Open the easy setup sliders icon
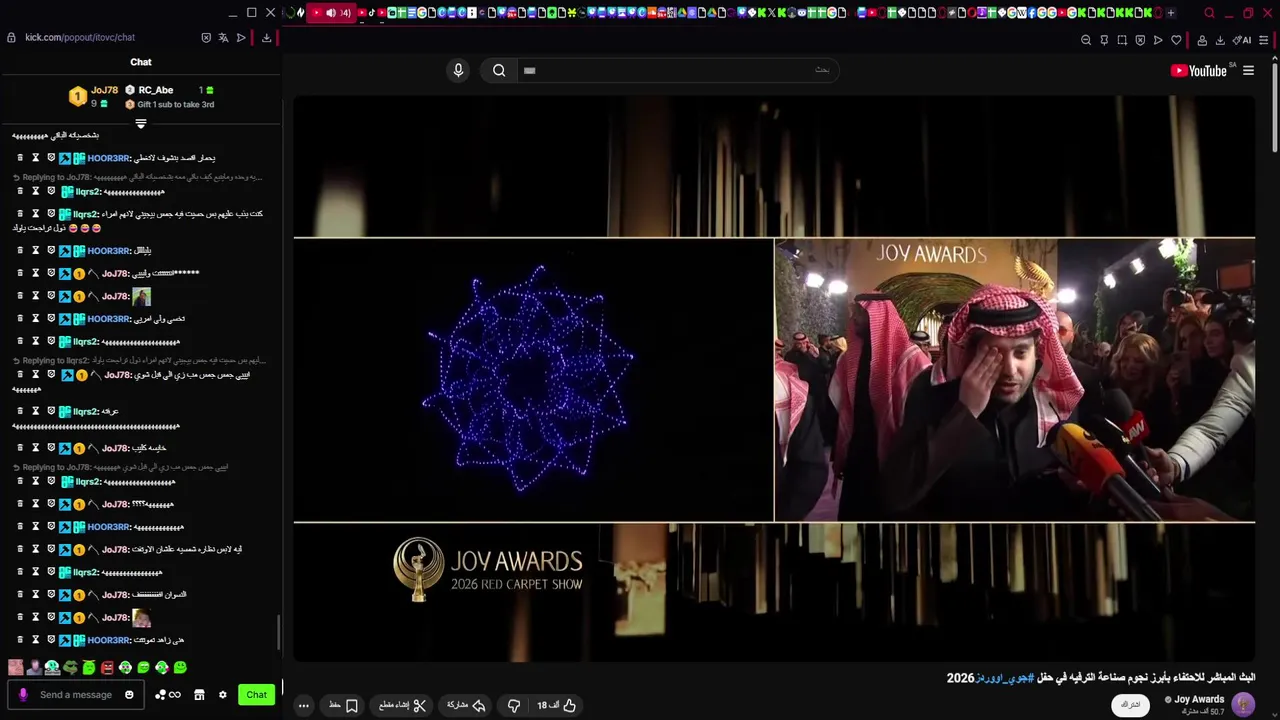The width and height of the screenshot is (1280, 720). coord(1265,40)
